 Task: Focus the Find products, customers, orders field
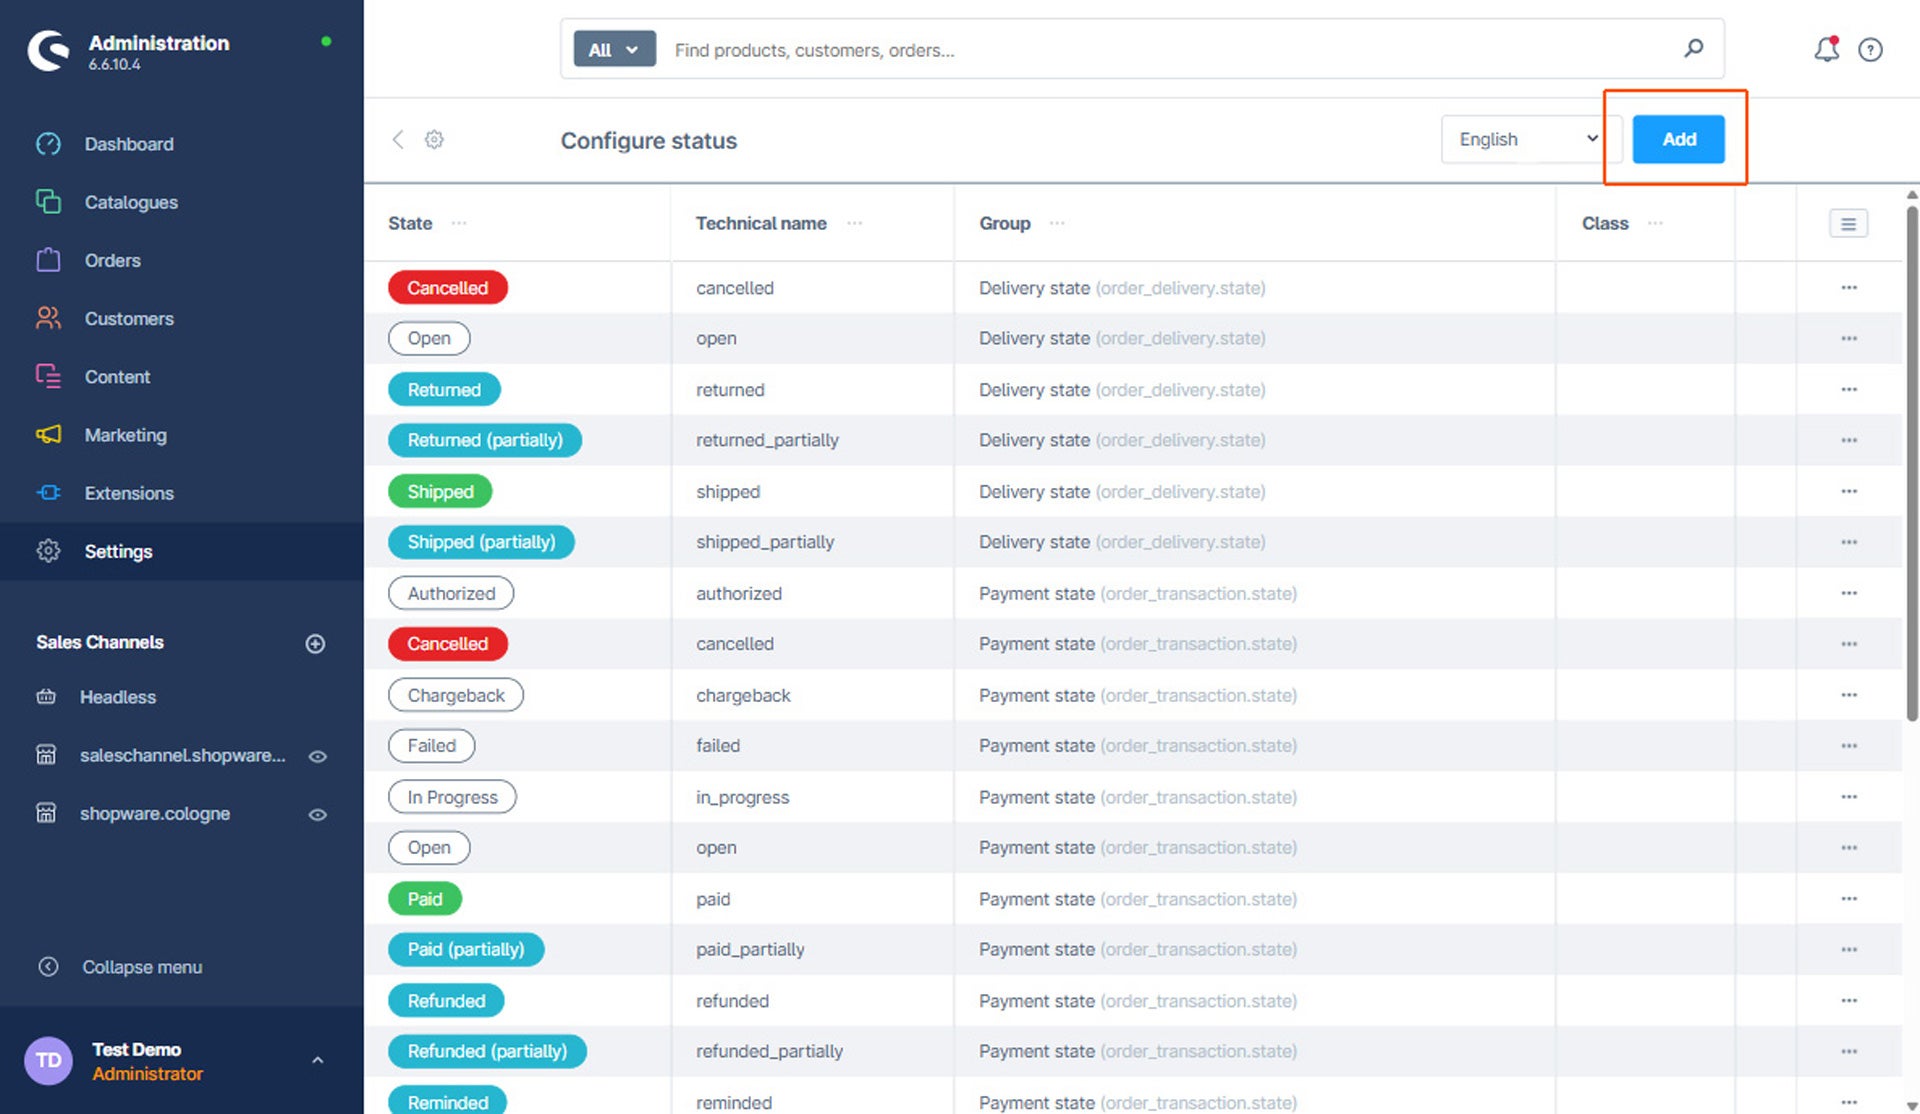[1170, 49]
